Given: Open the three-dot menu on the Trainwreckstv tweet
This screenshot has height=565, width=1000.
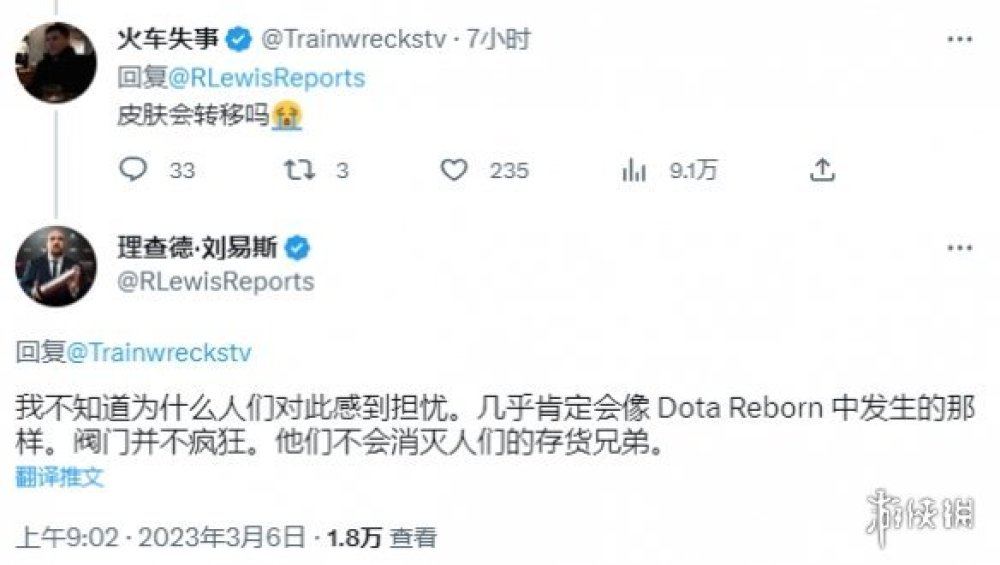Looking at the screenshot, I should click(960, 40).
